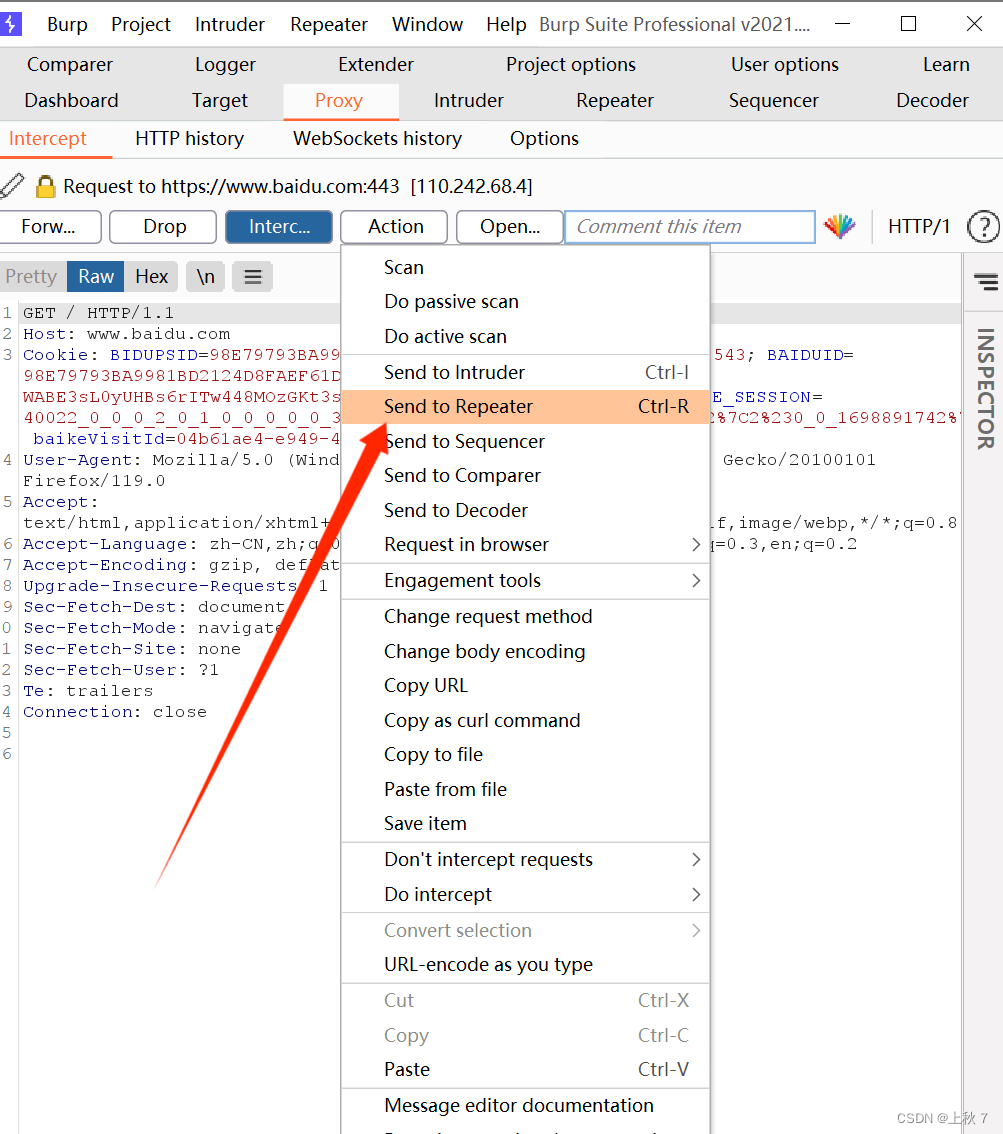The image size is (1003, 1134).
Task: Open the Dashboard tab
Action: pos(72,101)
